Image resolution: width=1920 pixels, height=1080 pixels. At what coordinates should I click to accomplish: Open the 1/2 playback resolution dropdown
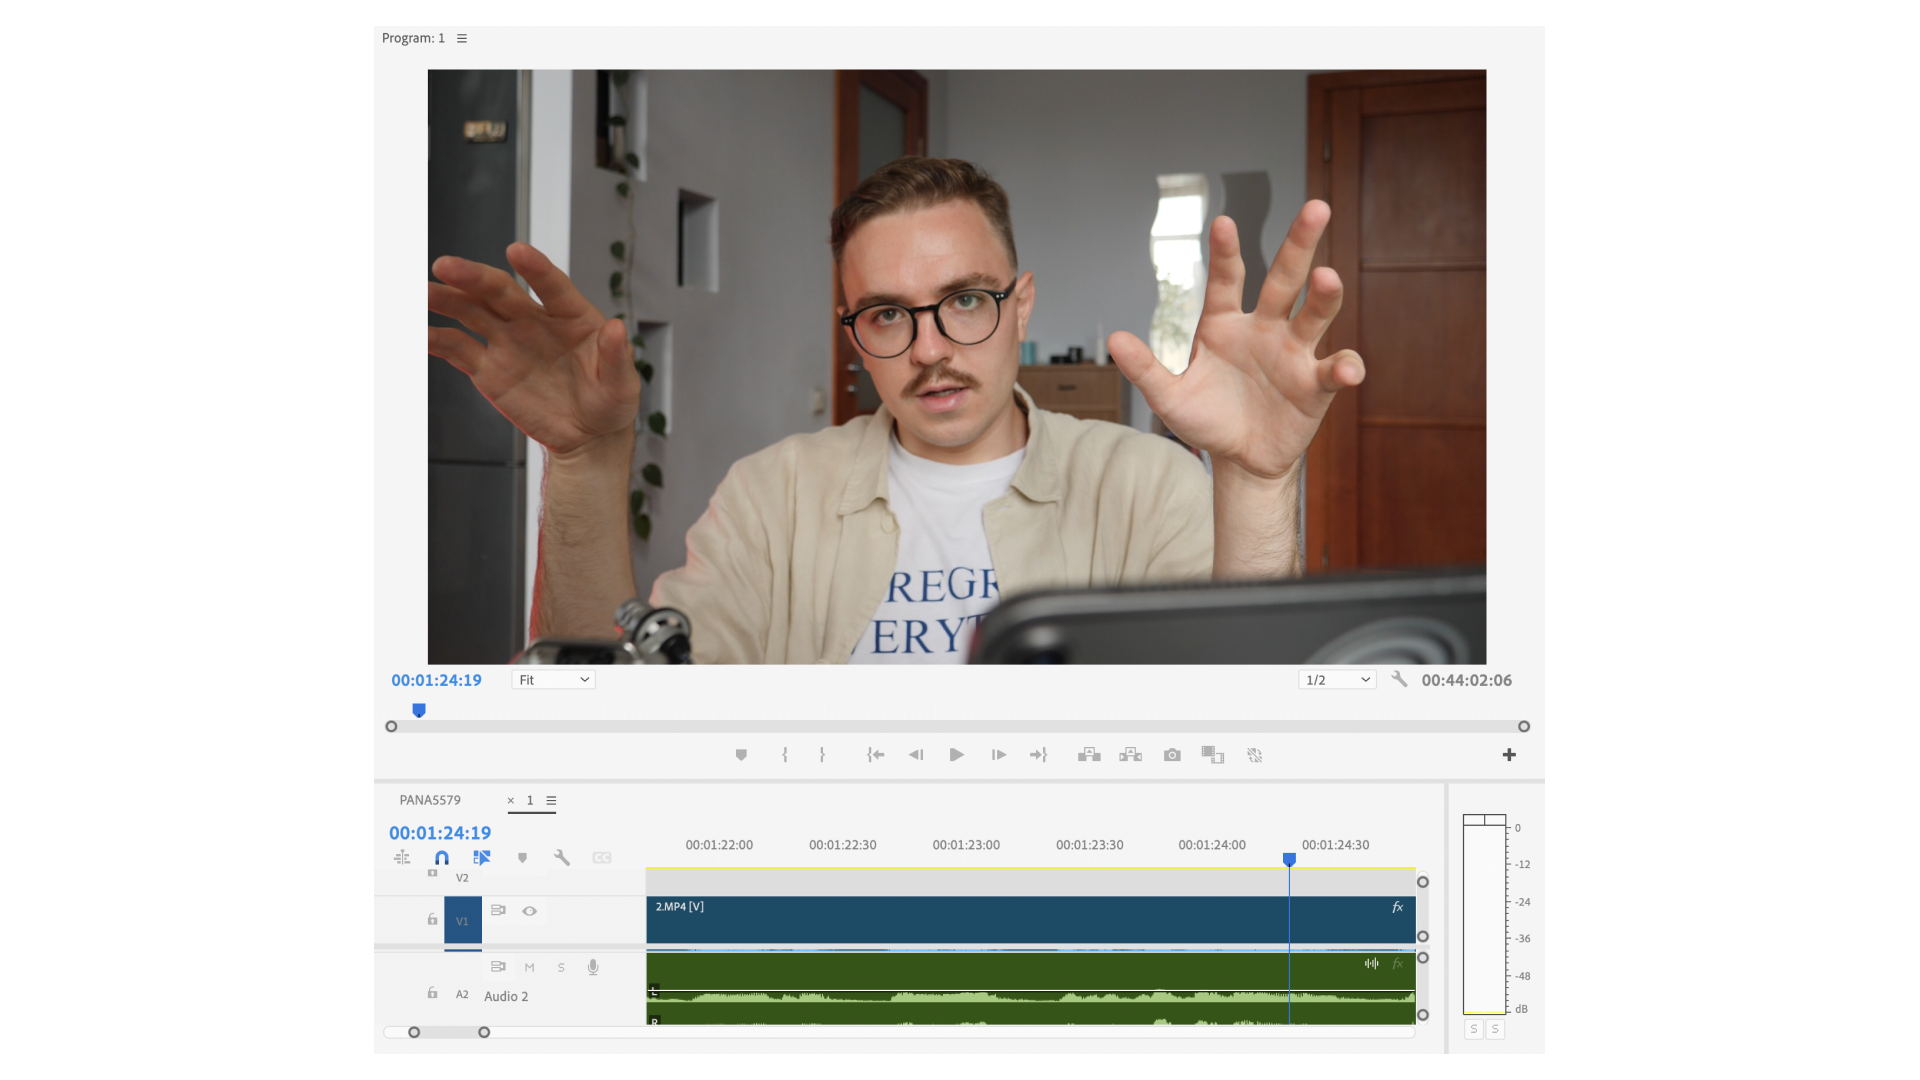pyautogui.click(x=1337, y=680)
